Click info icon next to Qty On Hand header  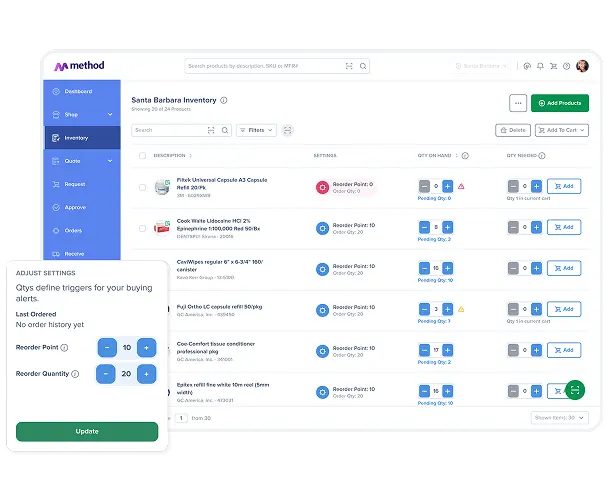point(465,156)
